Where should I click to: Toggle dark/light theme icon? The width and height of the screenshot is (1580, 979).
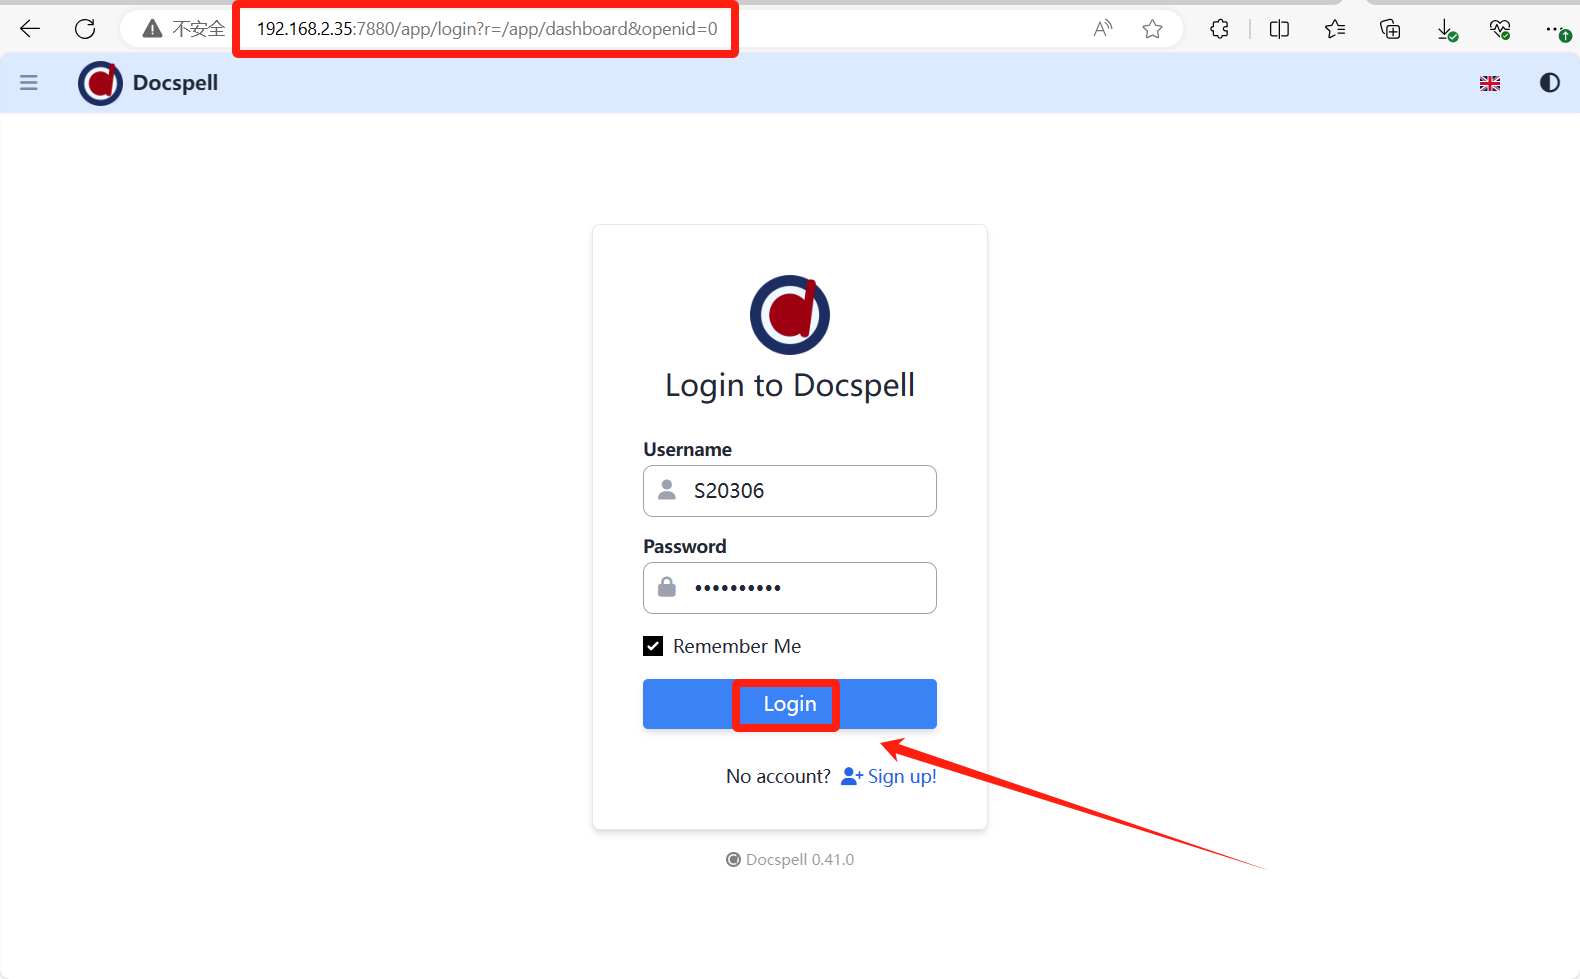click(1549, 83)
